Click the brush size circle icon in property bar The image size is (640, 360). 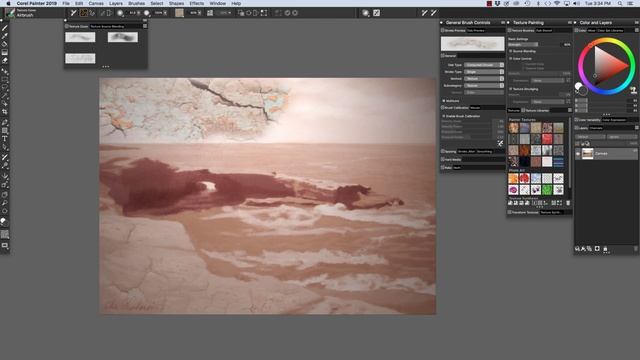tap(120, 13)
